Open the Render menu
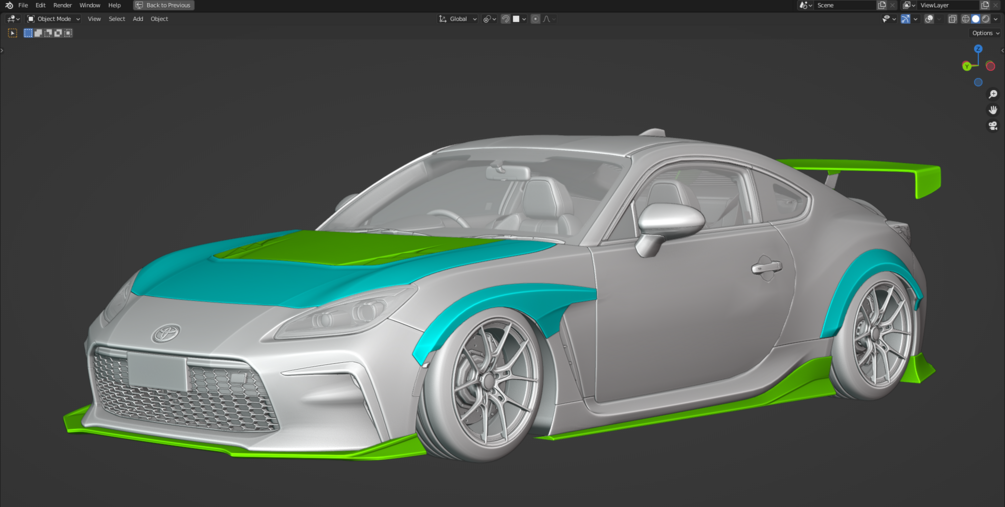The height and width of the screenshot is (507, 1005). pyautogui.click(x=62, y=5)
